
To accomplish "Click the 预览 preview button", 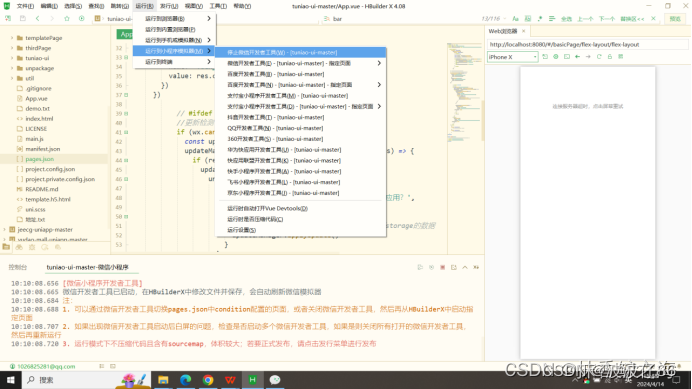I will tap(675, 19).
